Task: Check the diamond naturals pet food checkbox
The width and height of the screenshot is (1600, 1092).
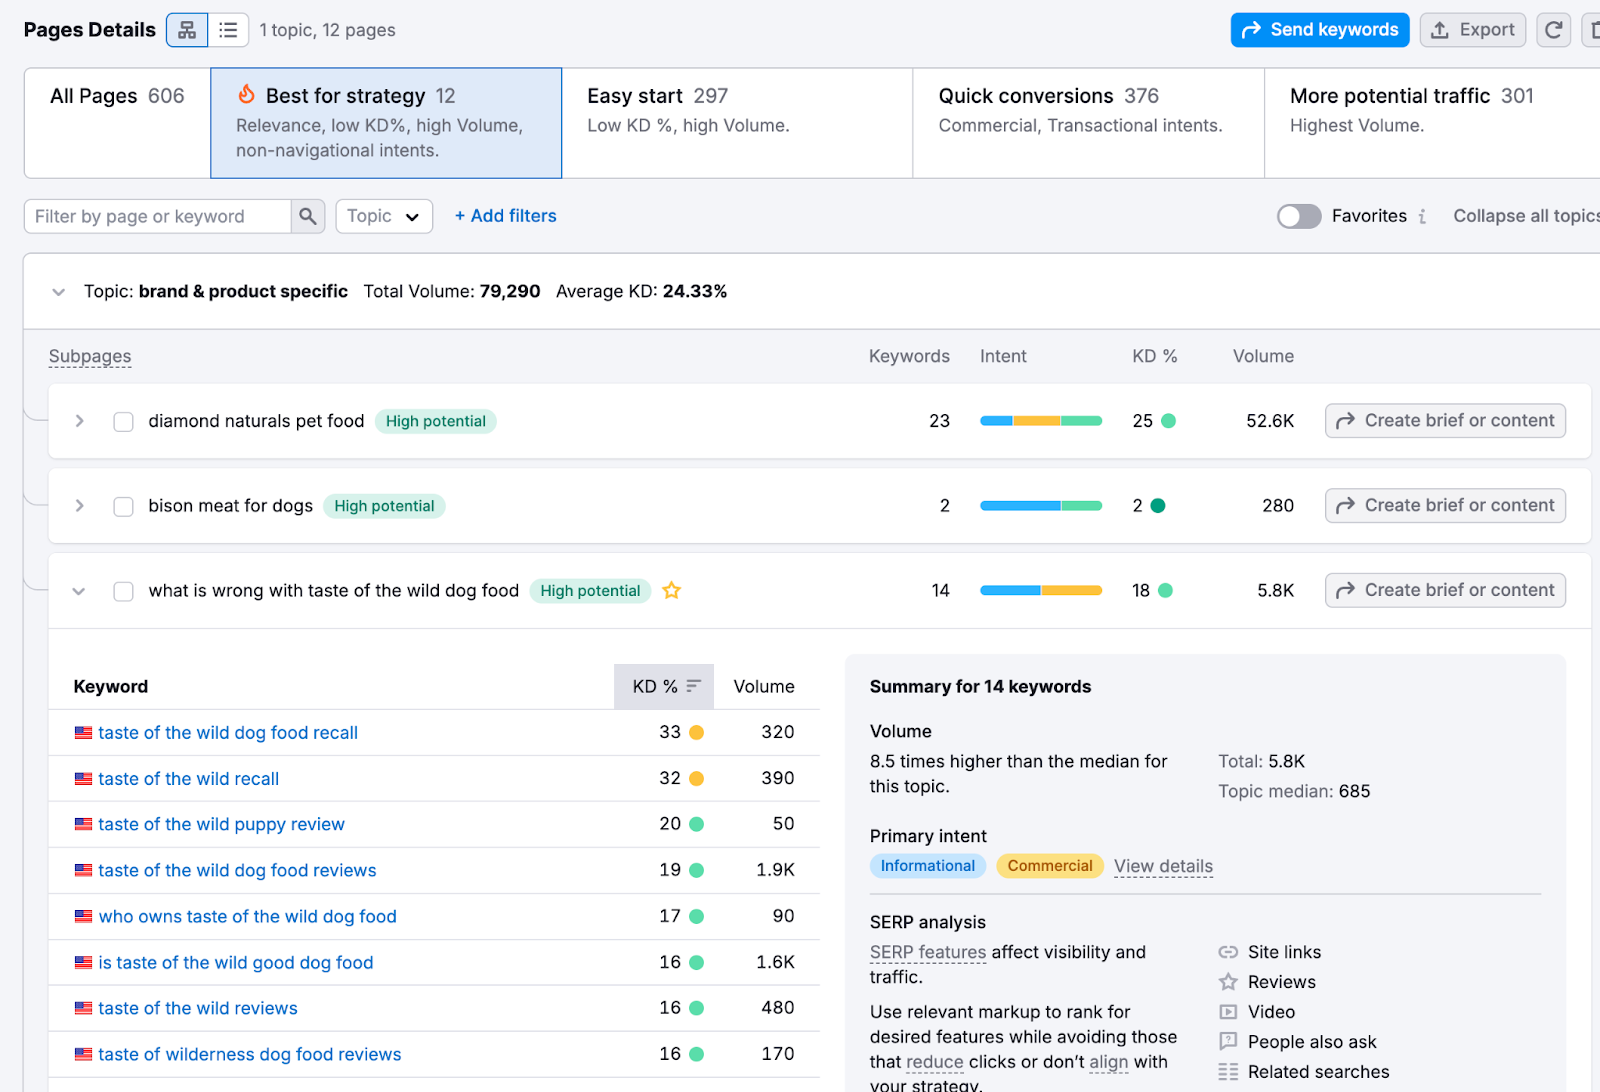Action: tap(124, 422)
